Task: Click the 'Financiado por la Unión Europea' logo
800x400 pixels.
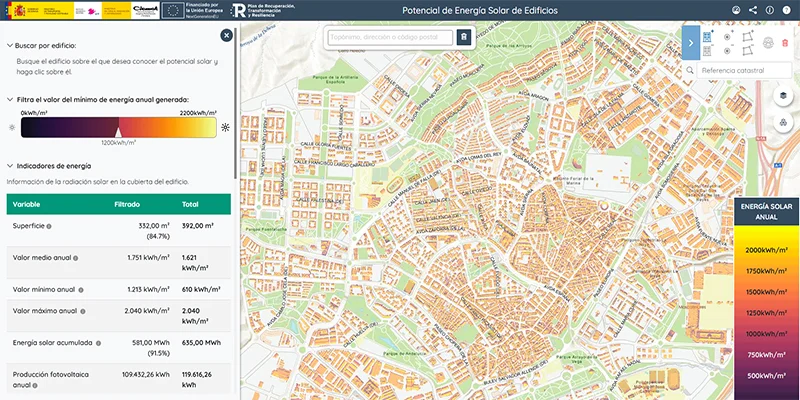Action: pos(194,10)
